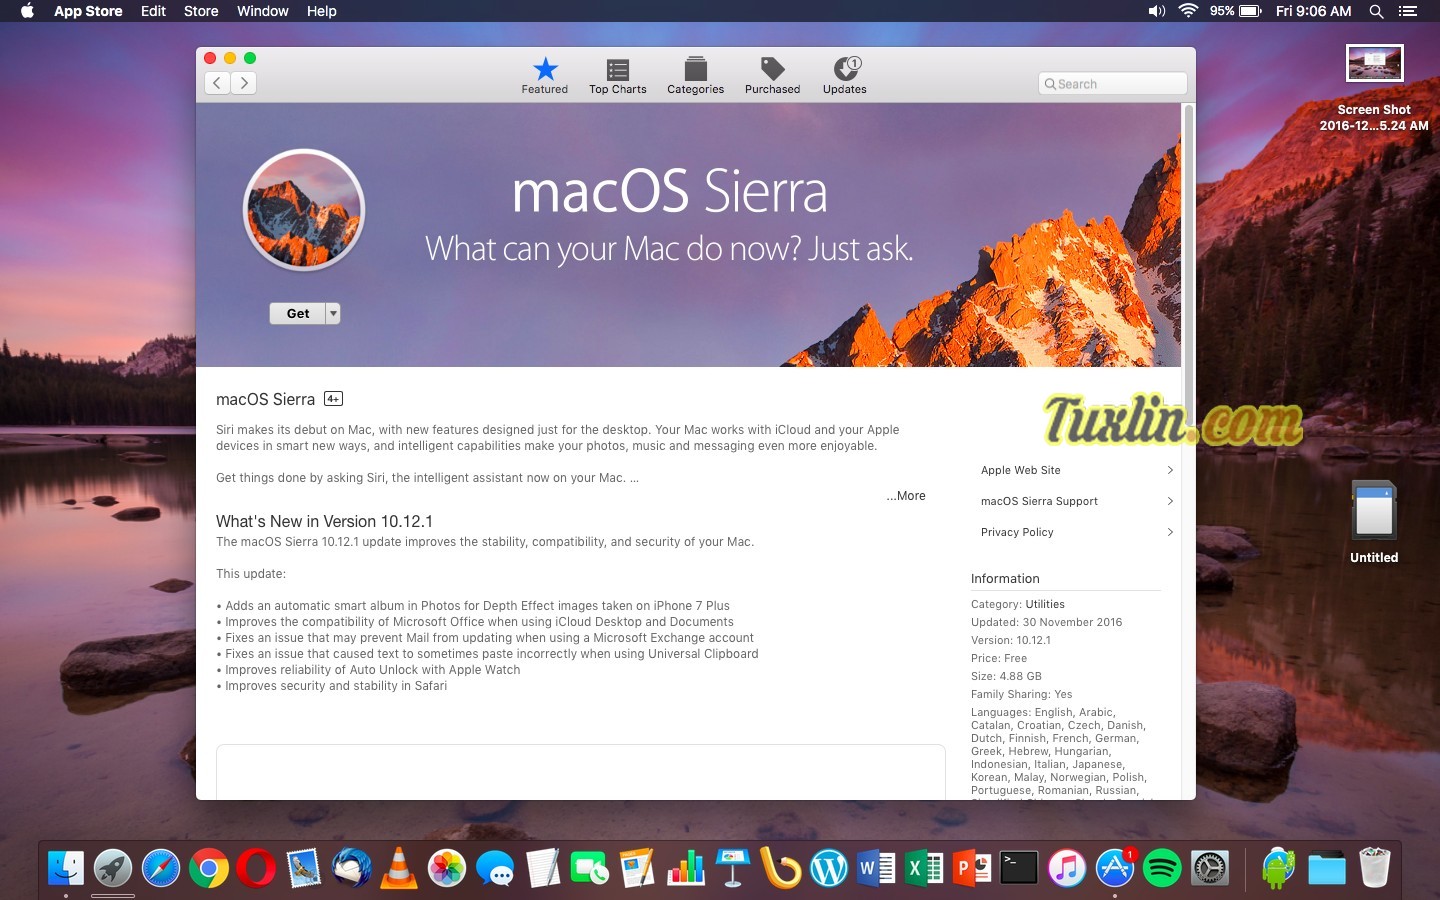1440x900 pixels.
Task: Open Finder from the dock
Action: tap(66, 868)
